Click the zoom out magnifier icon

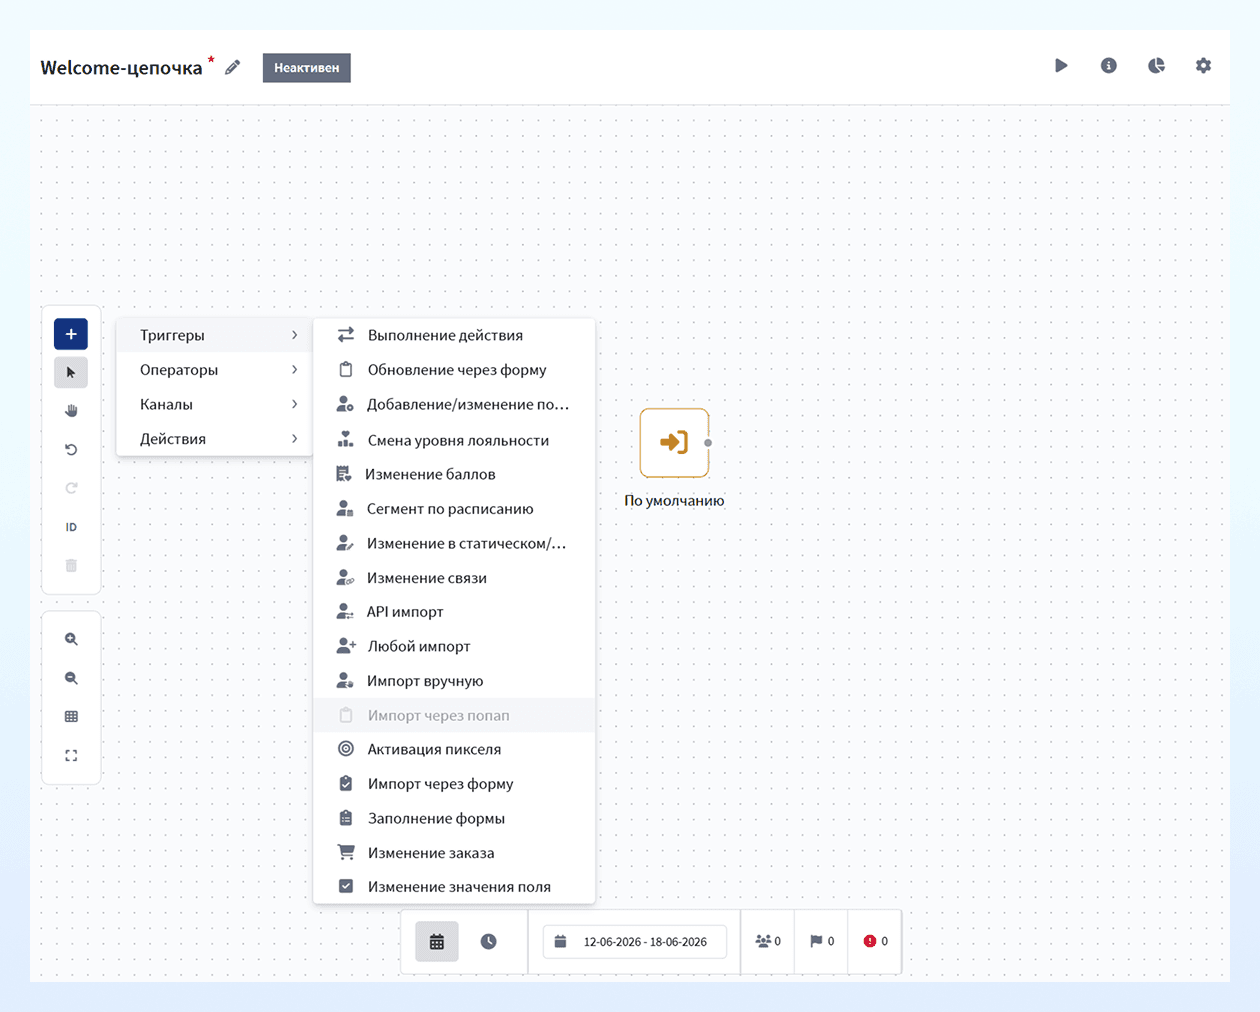[71, 678]
